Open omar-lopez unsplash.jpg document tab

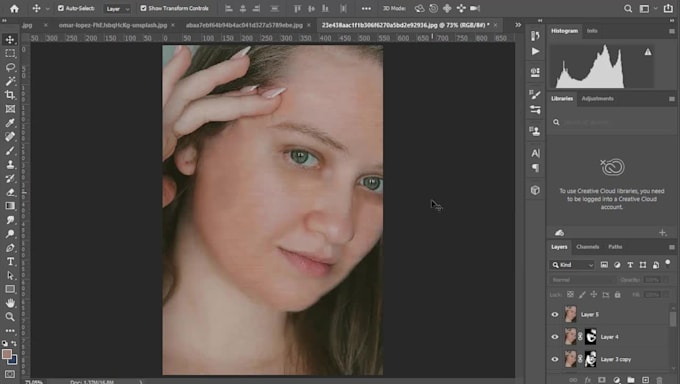click(x=113, y=25)
